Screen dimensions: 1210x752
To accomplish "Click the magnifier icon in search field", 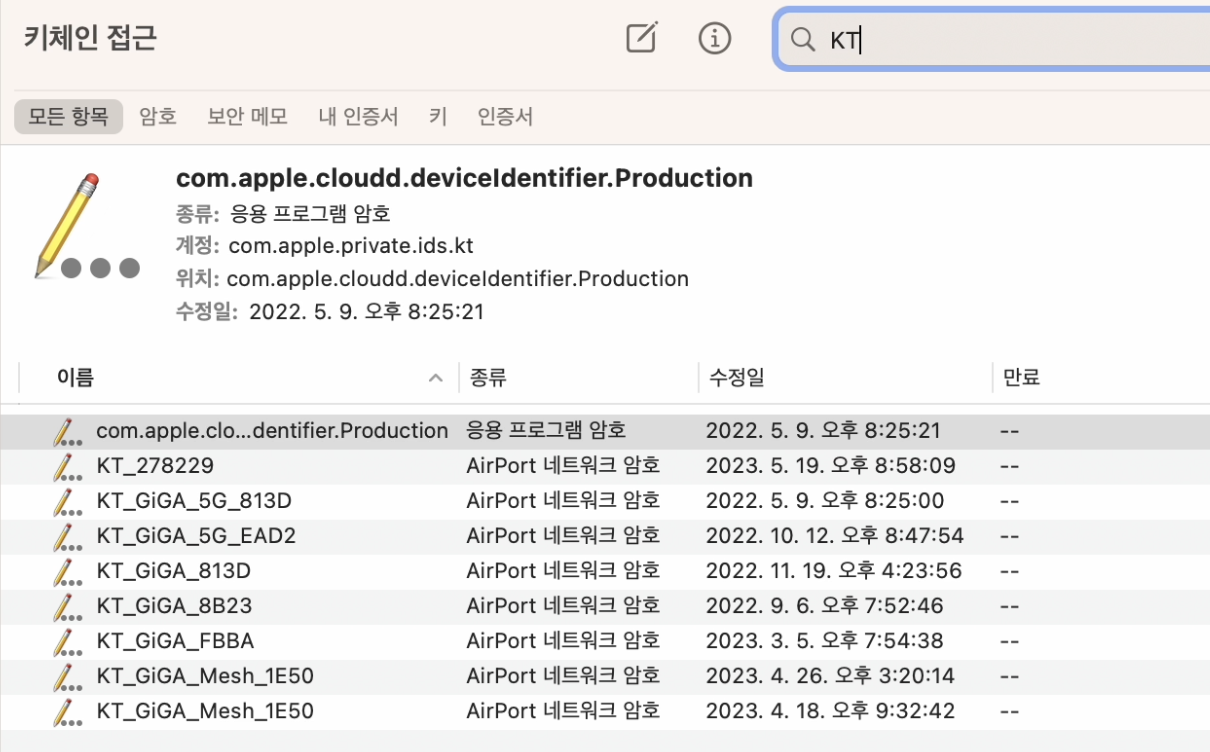I will click(802, 40).
